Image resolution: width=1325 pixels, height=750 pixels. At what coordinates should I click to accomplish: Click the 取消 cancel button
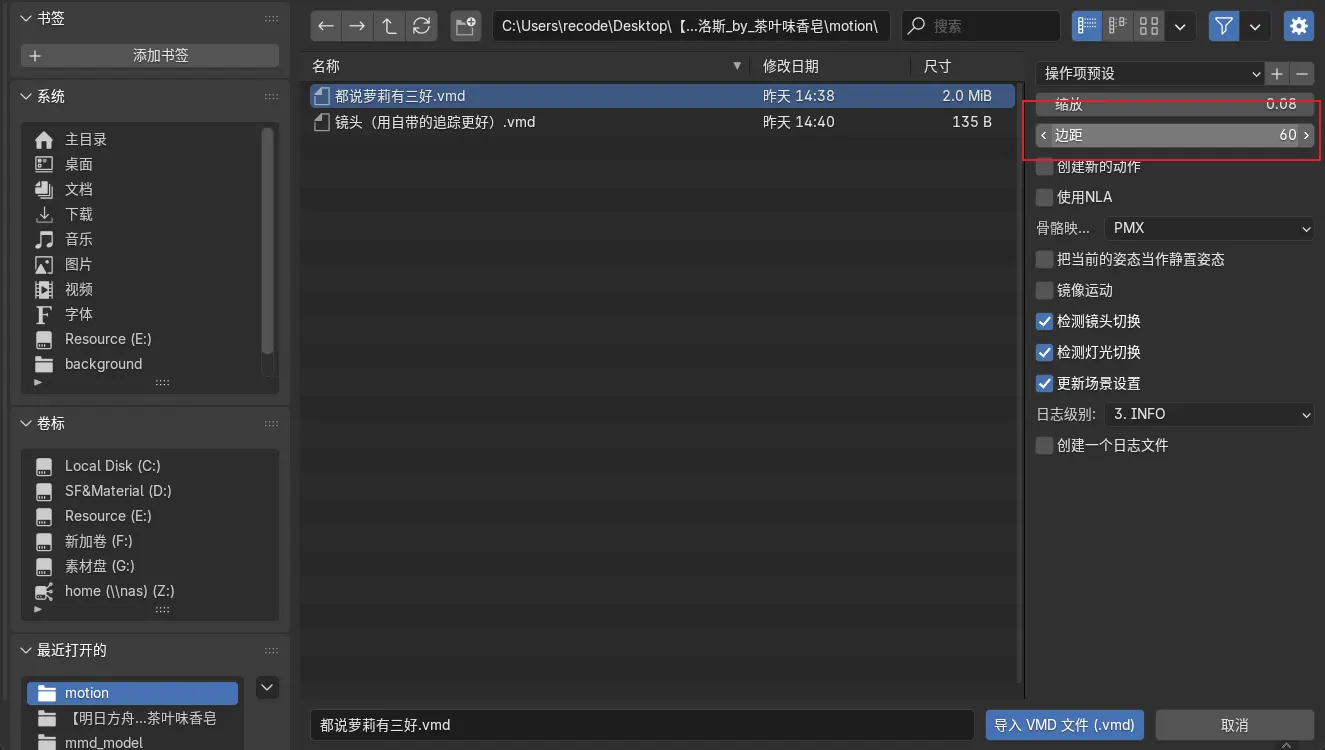coord(1235,725)
